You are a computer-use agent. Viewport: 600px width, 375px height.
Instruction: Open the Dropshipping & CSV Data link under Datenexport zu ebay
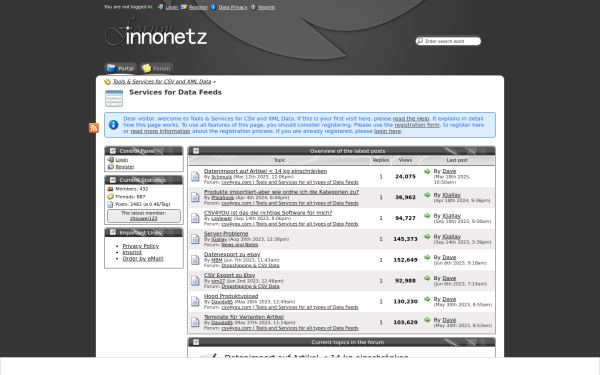coord(250,265)
